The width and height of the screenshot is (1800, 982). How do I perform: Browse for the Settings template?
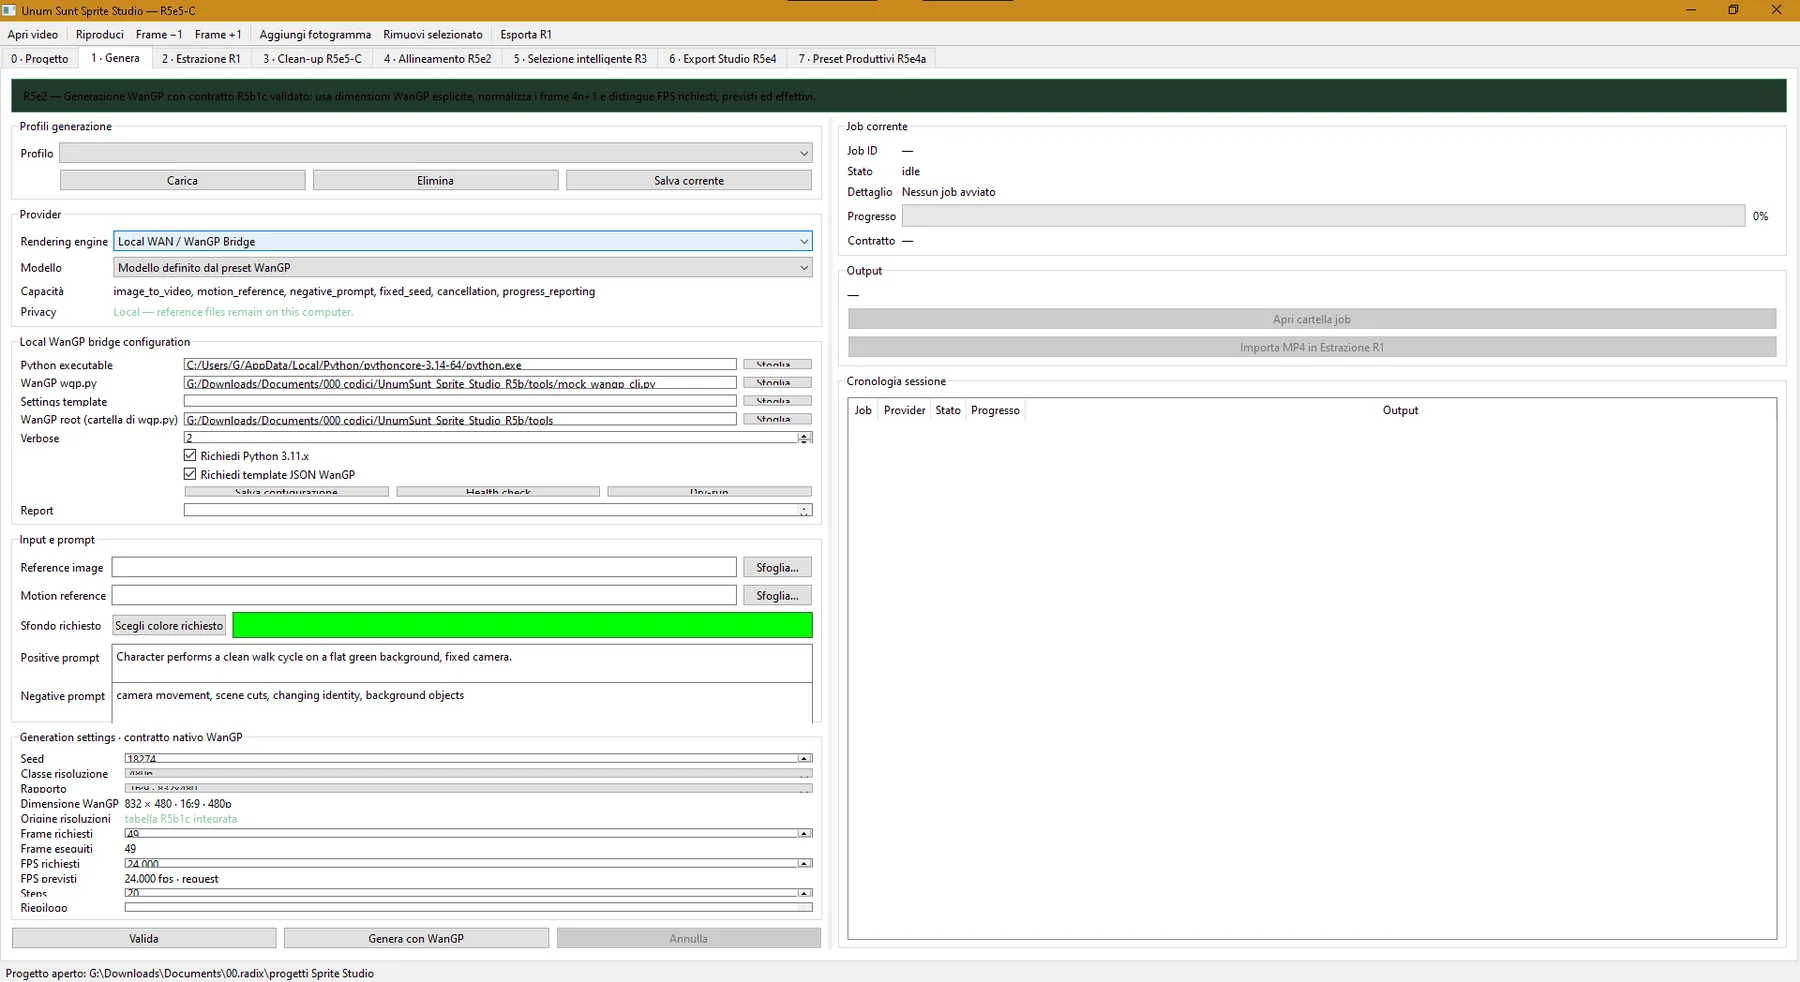tap(777, 401)
